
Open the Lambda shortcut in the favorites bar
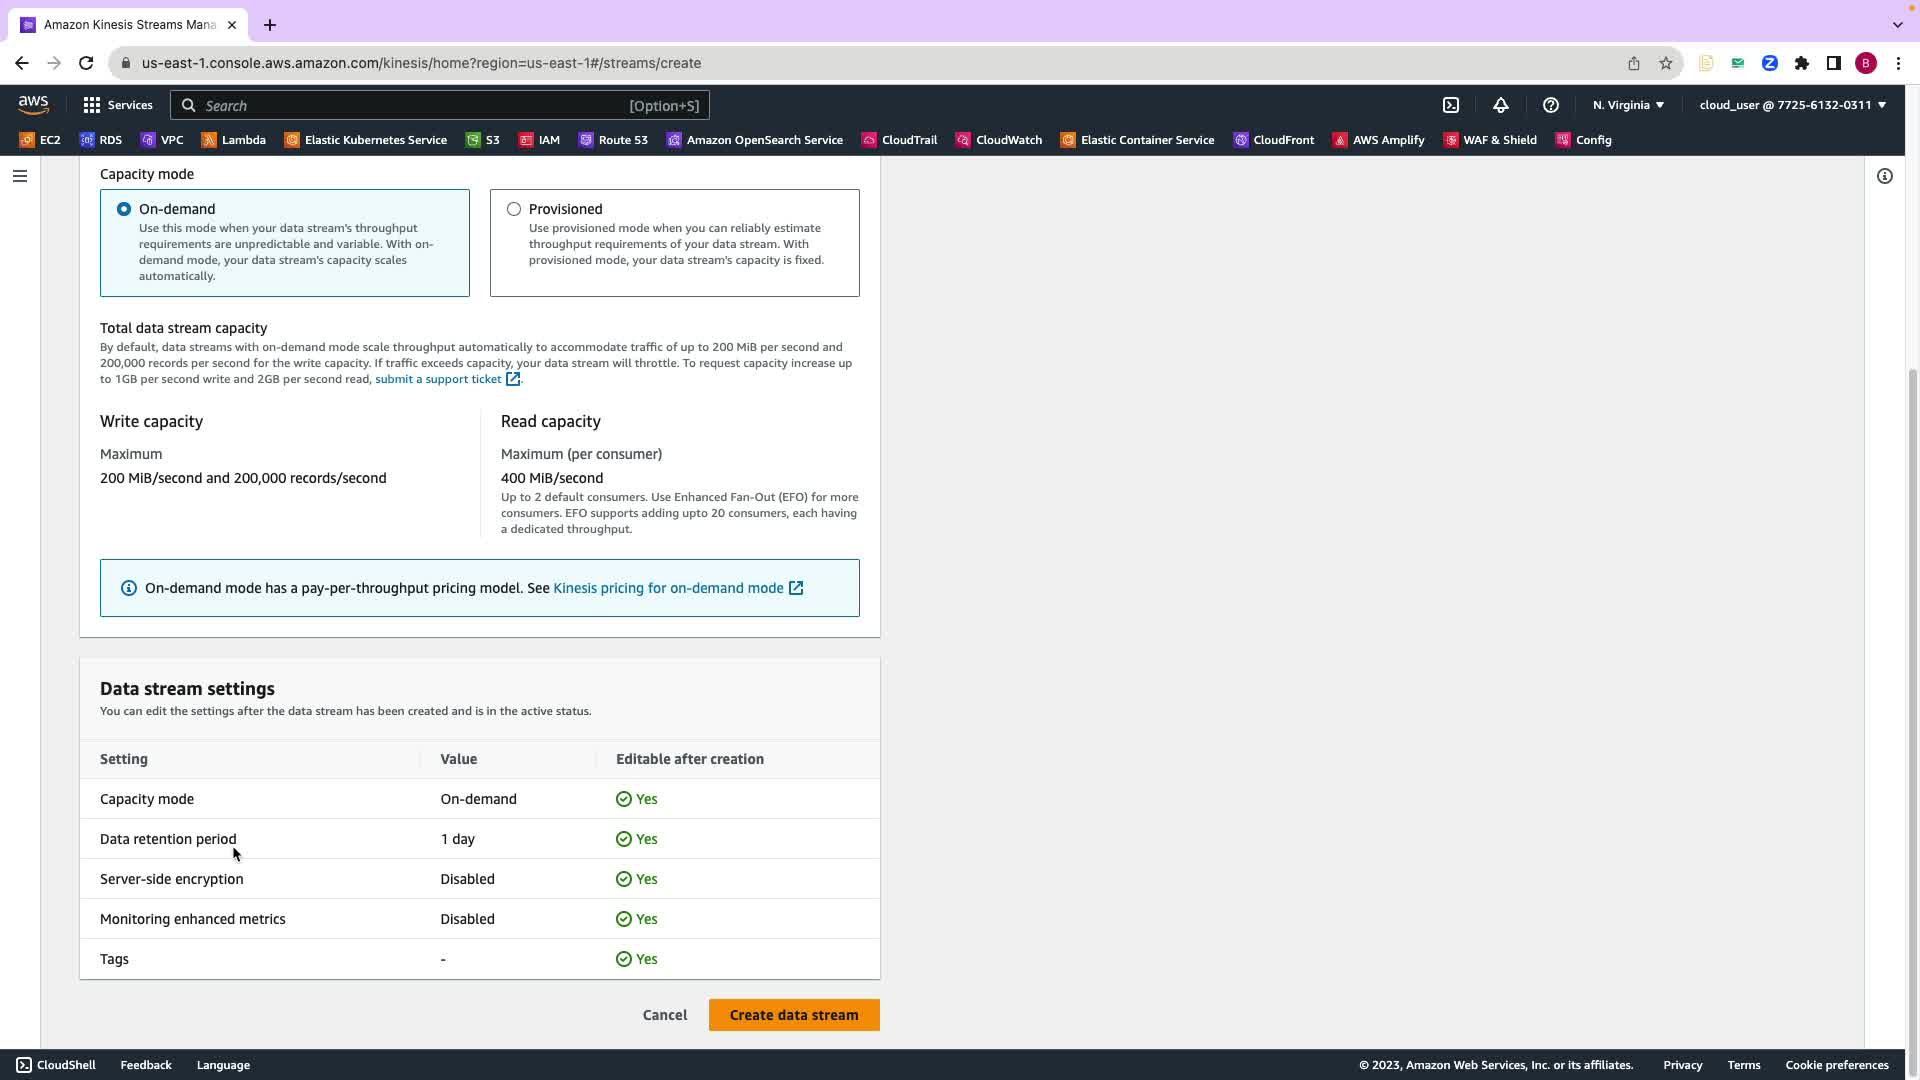(233, 140)
